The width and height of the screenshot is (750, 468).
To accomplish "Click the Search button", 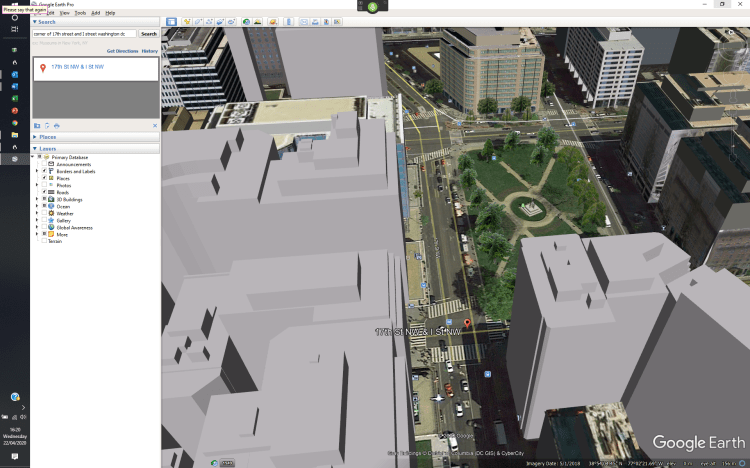I will click(x=148, y=33).
